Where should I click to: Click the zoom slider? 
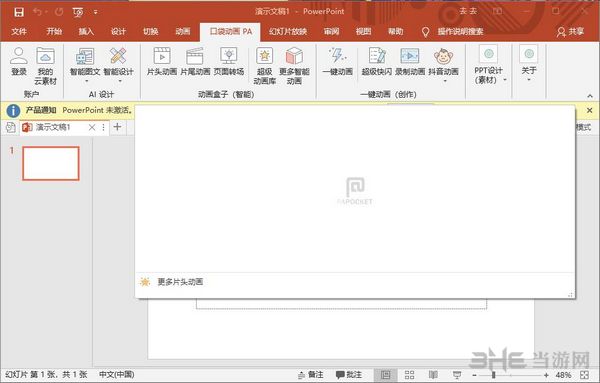(x=510, y=375)
